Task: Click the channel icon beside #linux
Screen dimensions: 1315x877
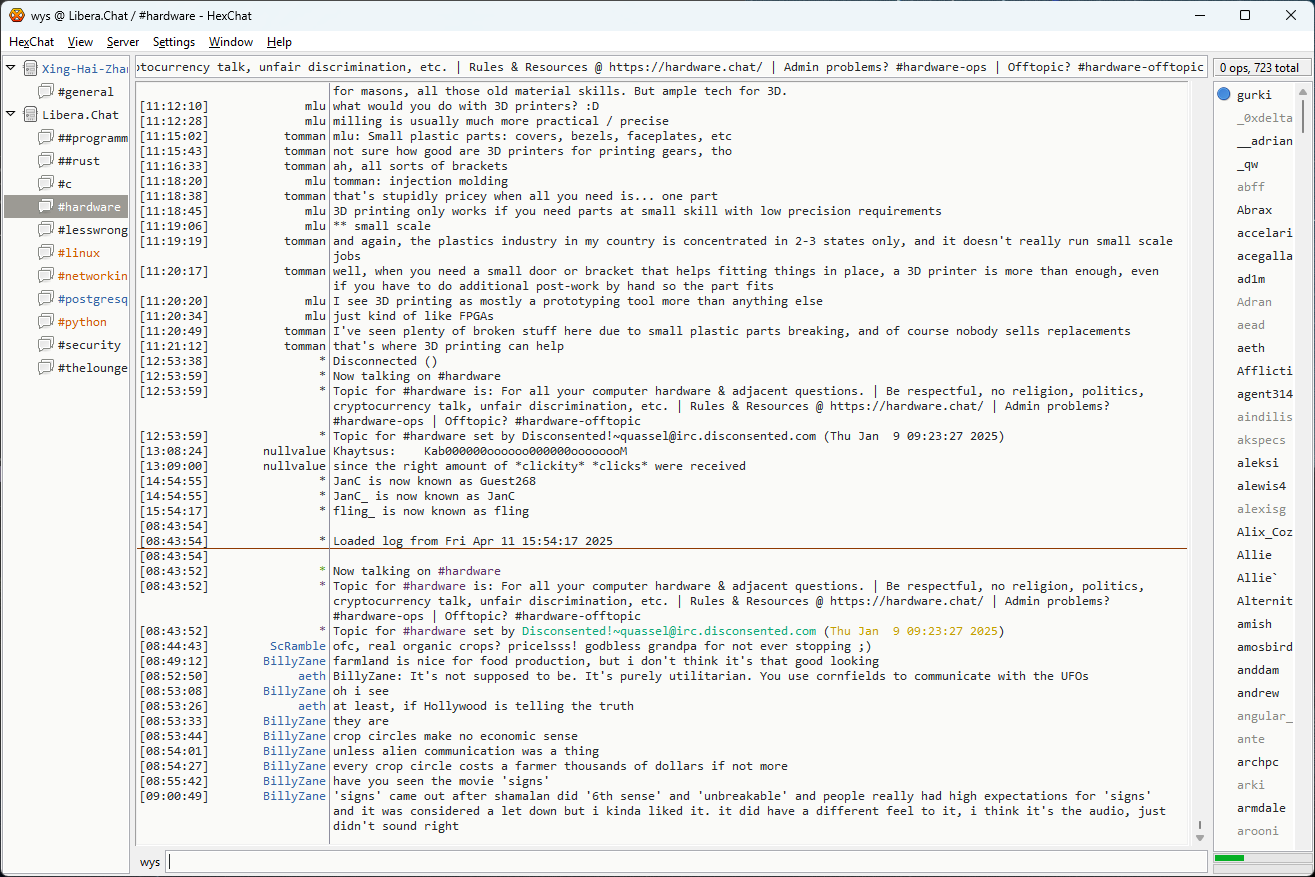Action: (x=45, y=253)
